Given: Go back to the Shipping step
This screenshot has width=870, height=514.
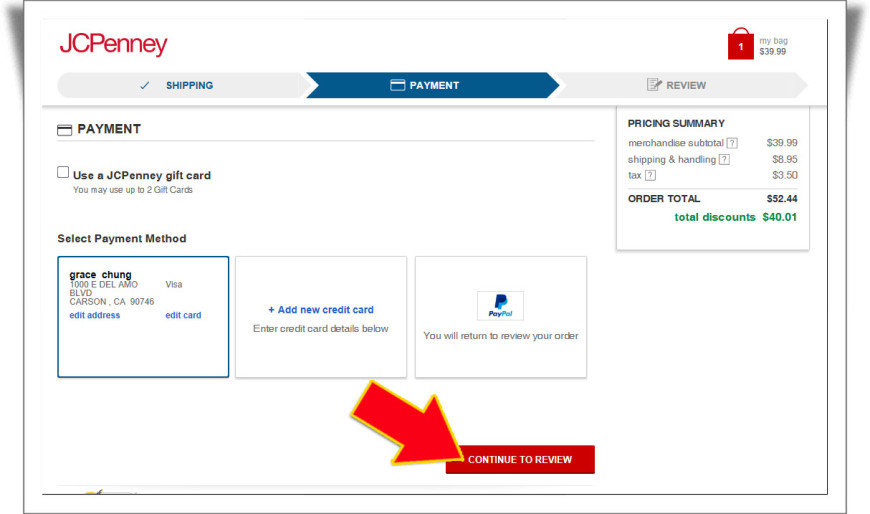Looking at the screenshot, I should [x=183, y=85].
